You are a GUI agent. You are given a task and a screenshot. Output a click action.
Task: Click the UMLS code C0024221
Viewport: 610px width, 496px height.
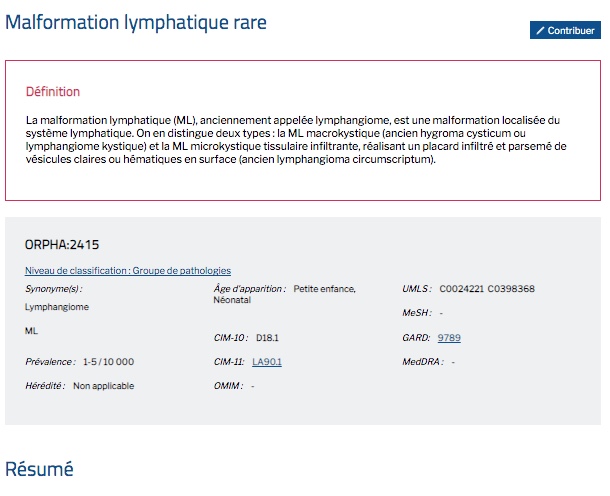pos(461,289)
